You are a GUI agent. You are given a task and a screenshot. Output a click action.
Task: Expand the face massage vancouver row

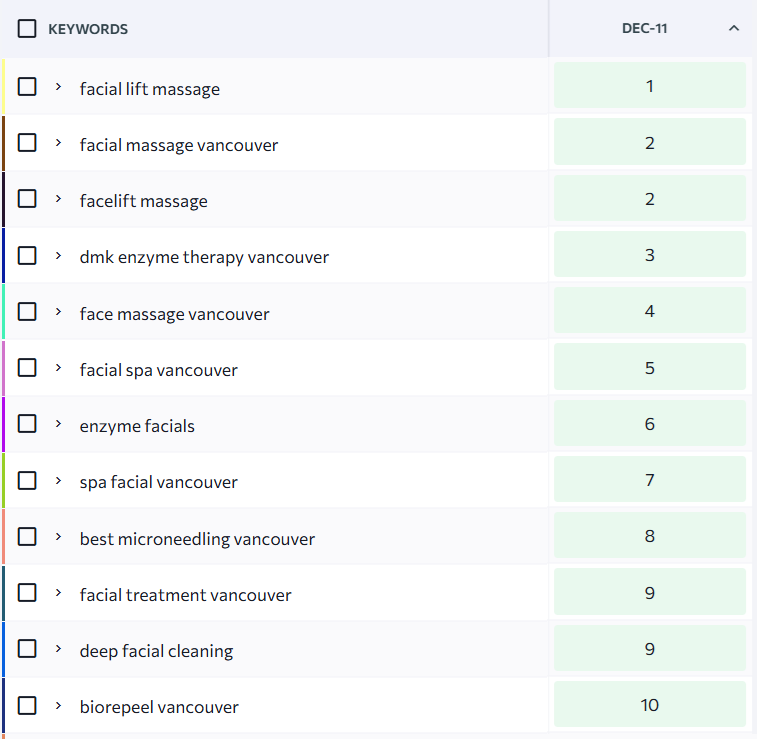pyautogui.click(x=59, y=313)
